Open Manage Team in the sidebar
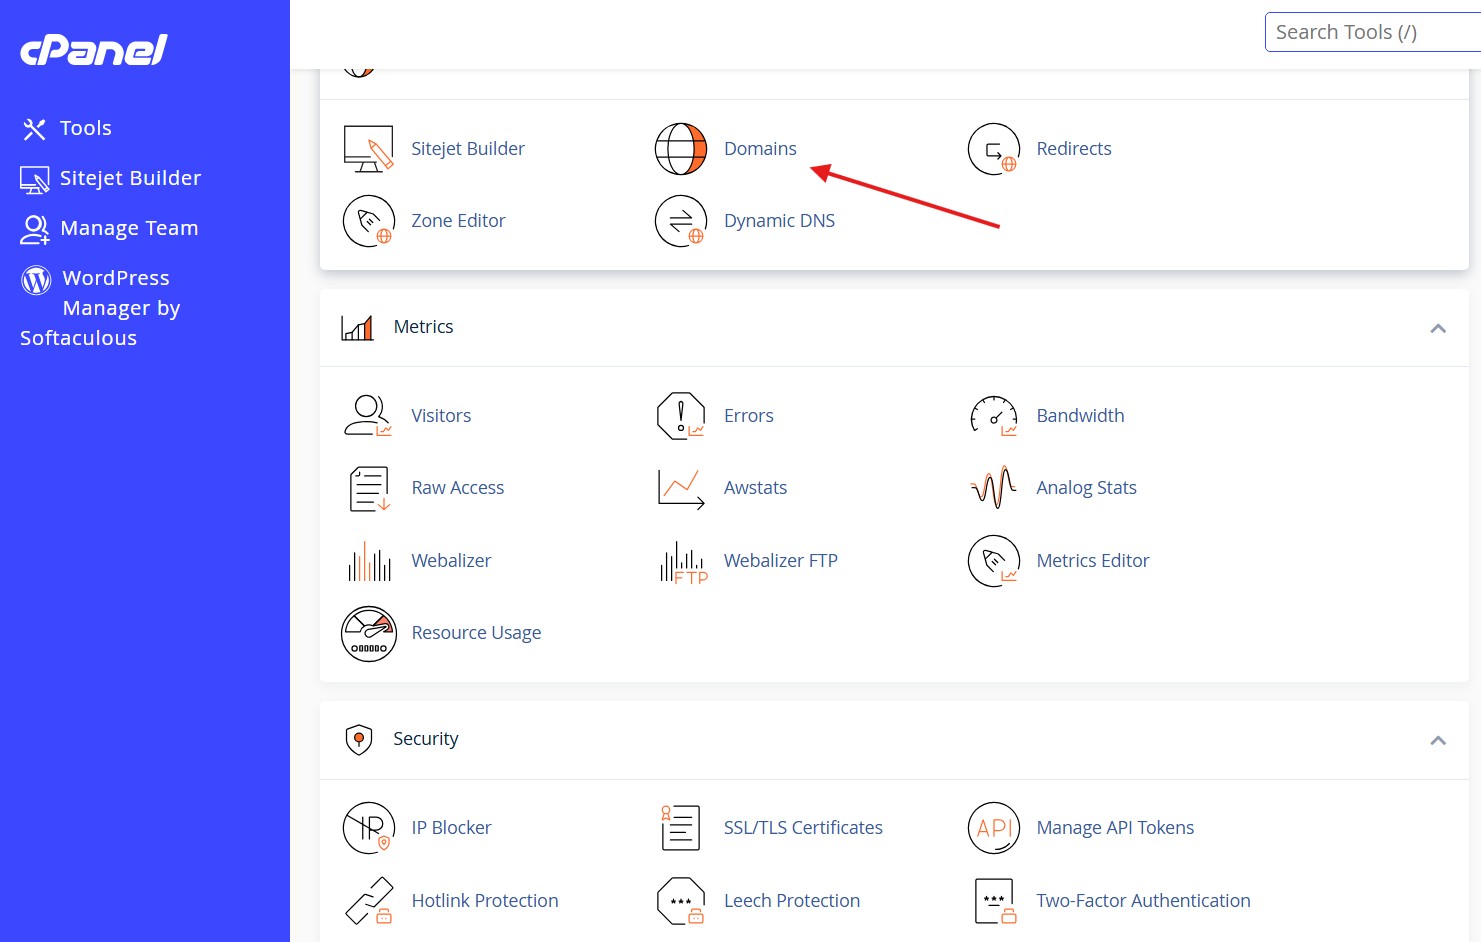This screenshot has width=1481, height=942. 109,228
